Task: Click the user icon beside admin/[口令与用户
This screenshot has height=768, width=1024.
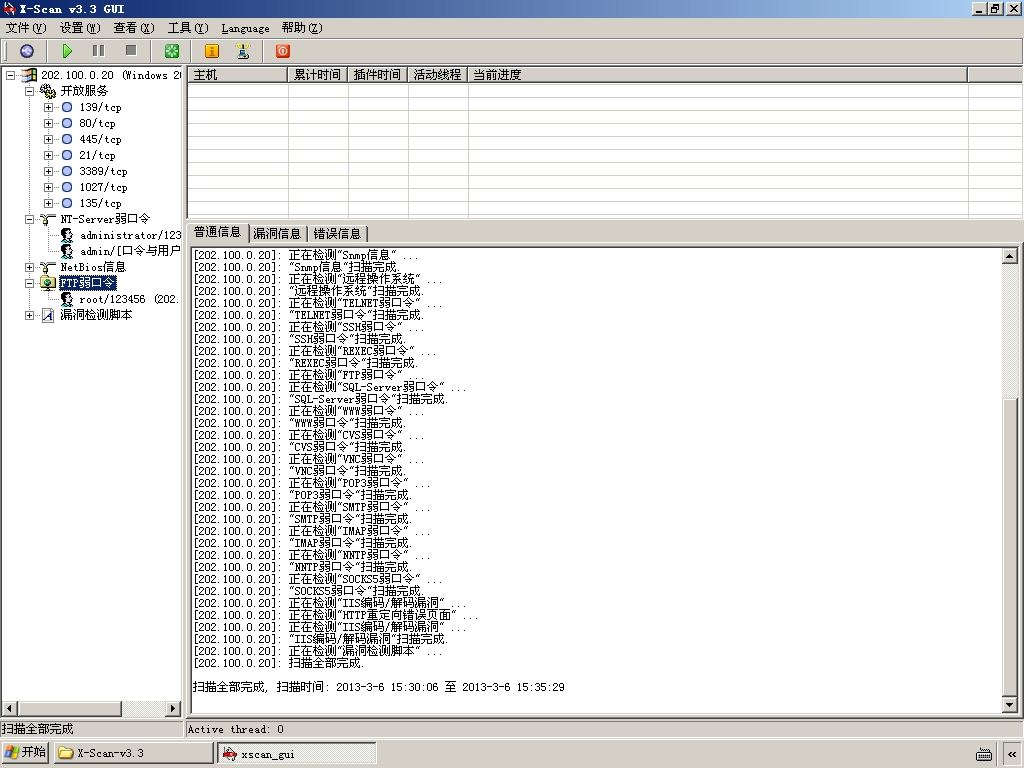Action: 67,251
